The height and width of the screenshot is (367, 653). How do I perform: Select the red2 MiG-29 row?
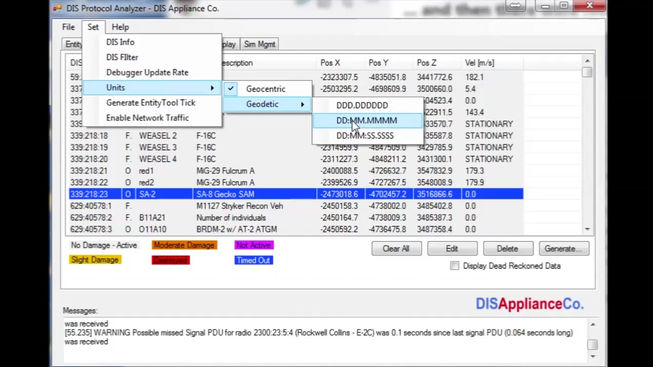coord(296,182)
